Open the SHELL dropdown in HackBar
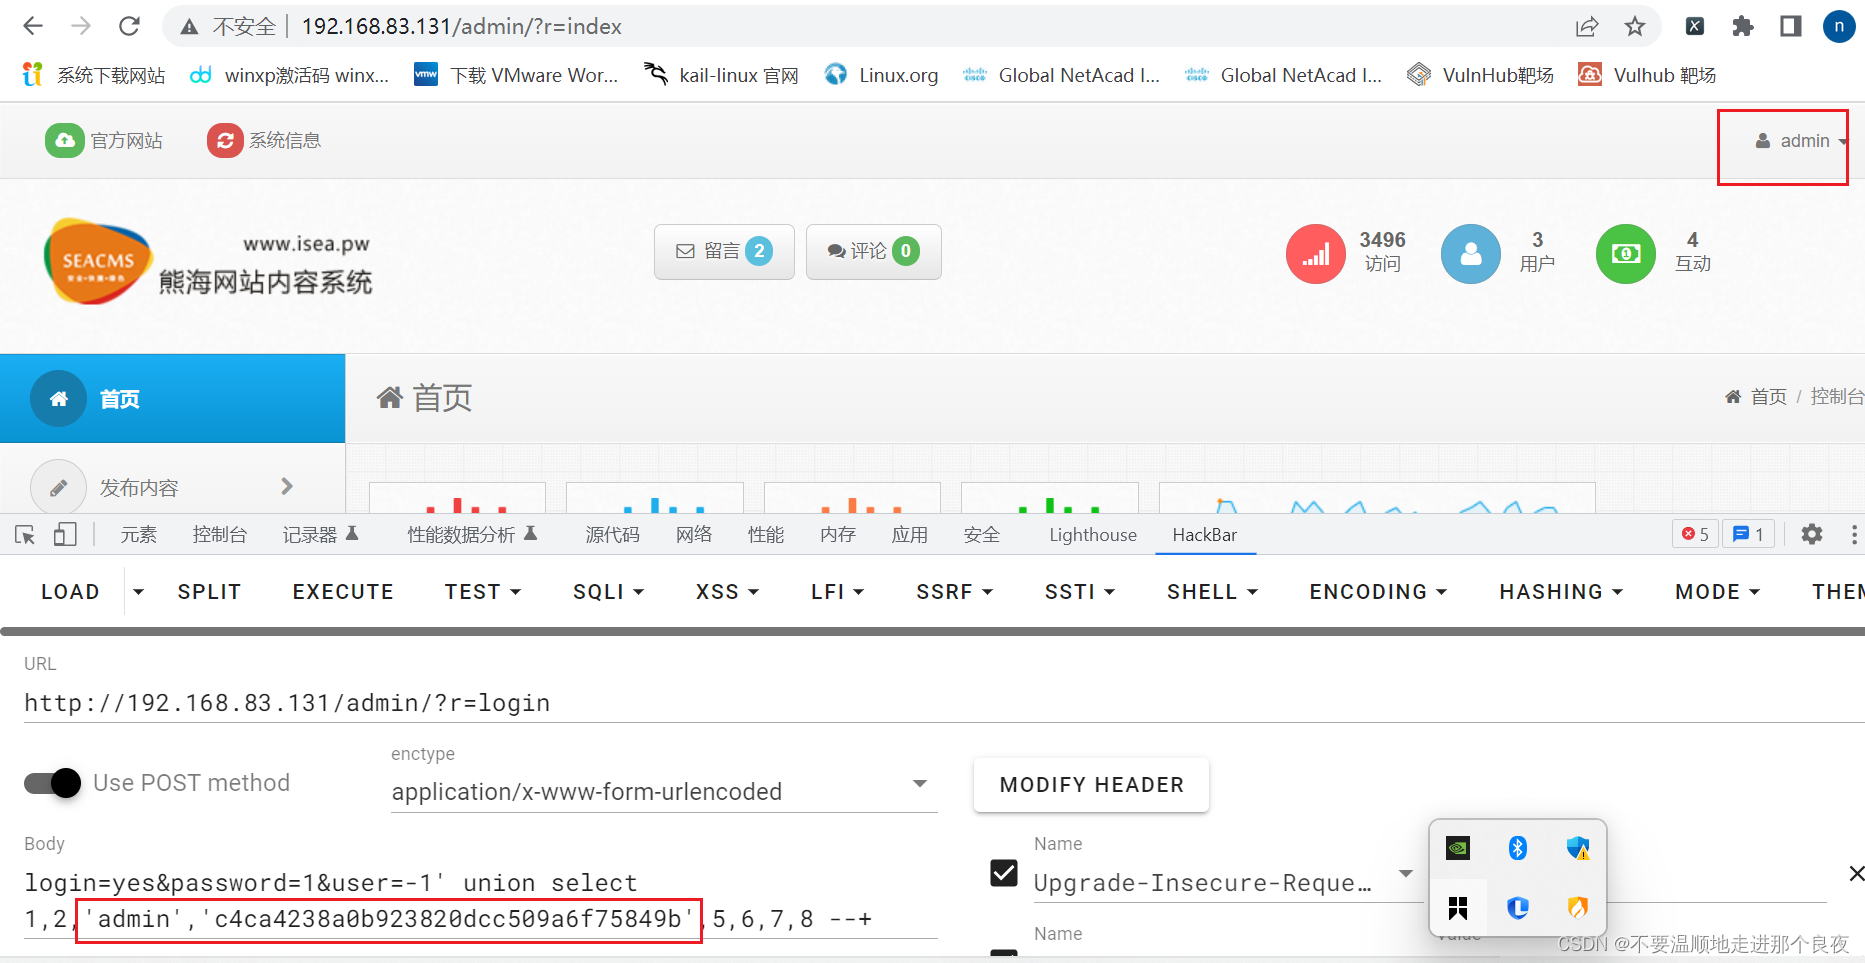The image size is (1865, 963). pyautogui.click(x=1212, y=592)
